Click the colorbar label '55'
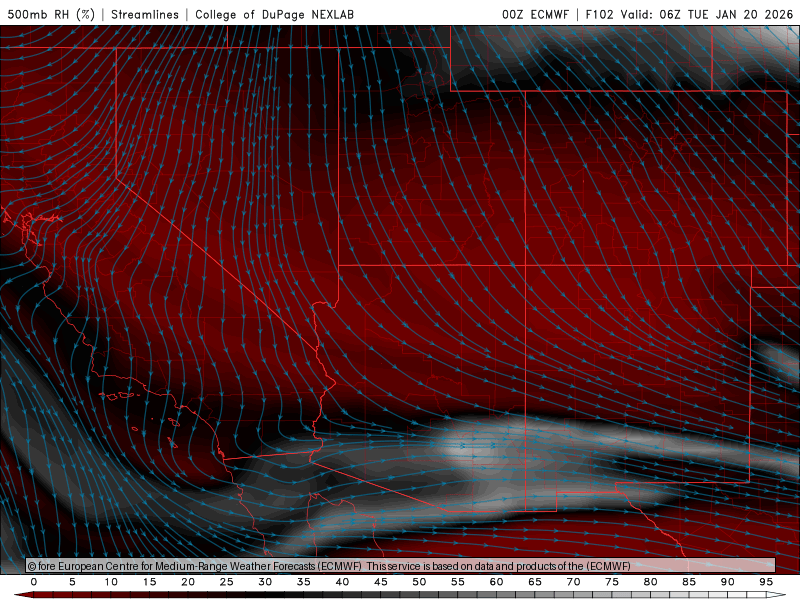Image resolution: width=800 pixels, height=600 pixels. (x=458, y=582)
